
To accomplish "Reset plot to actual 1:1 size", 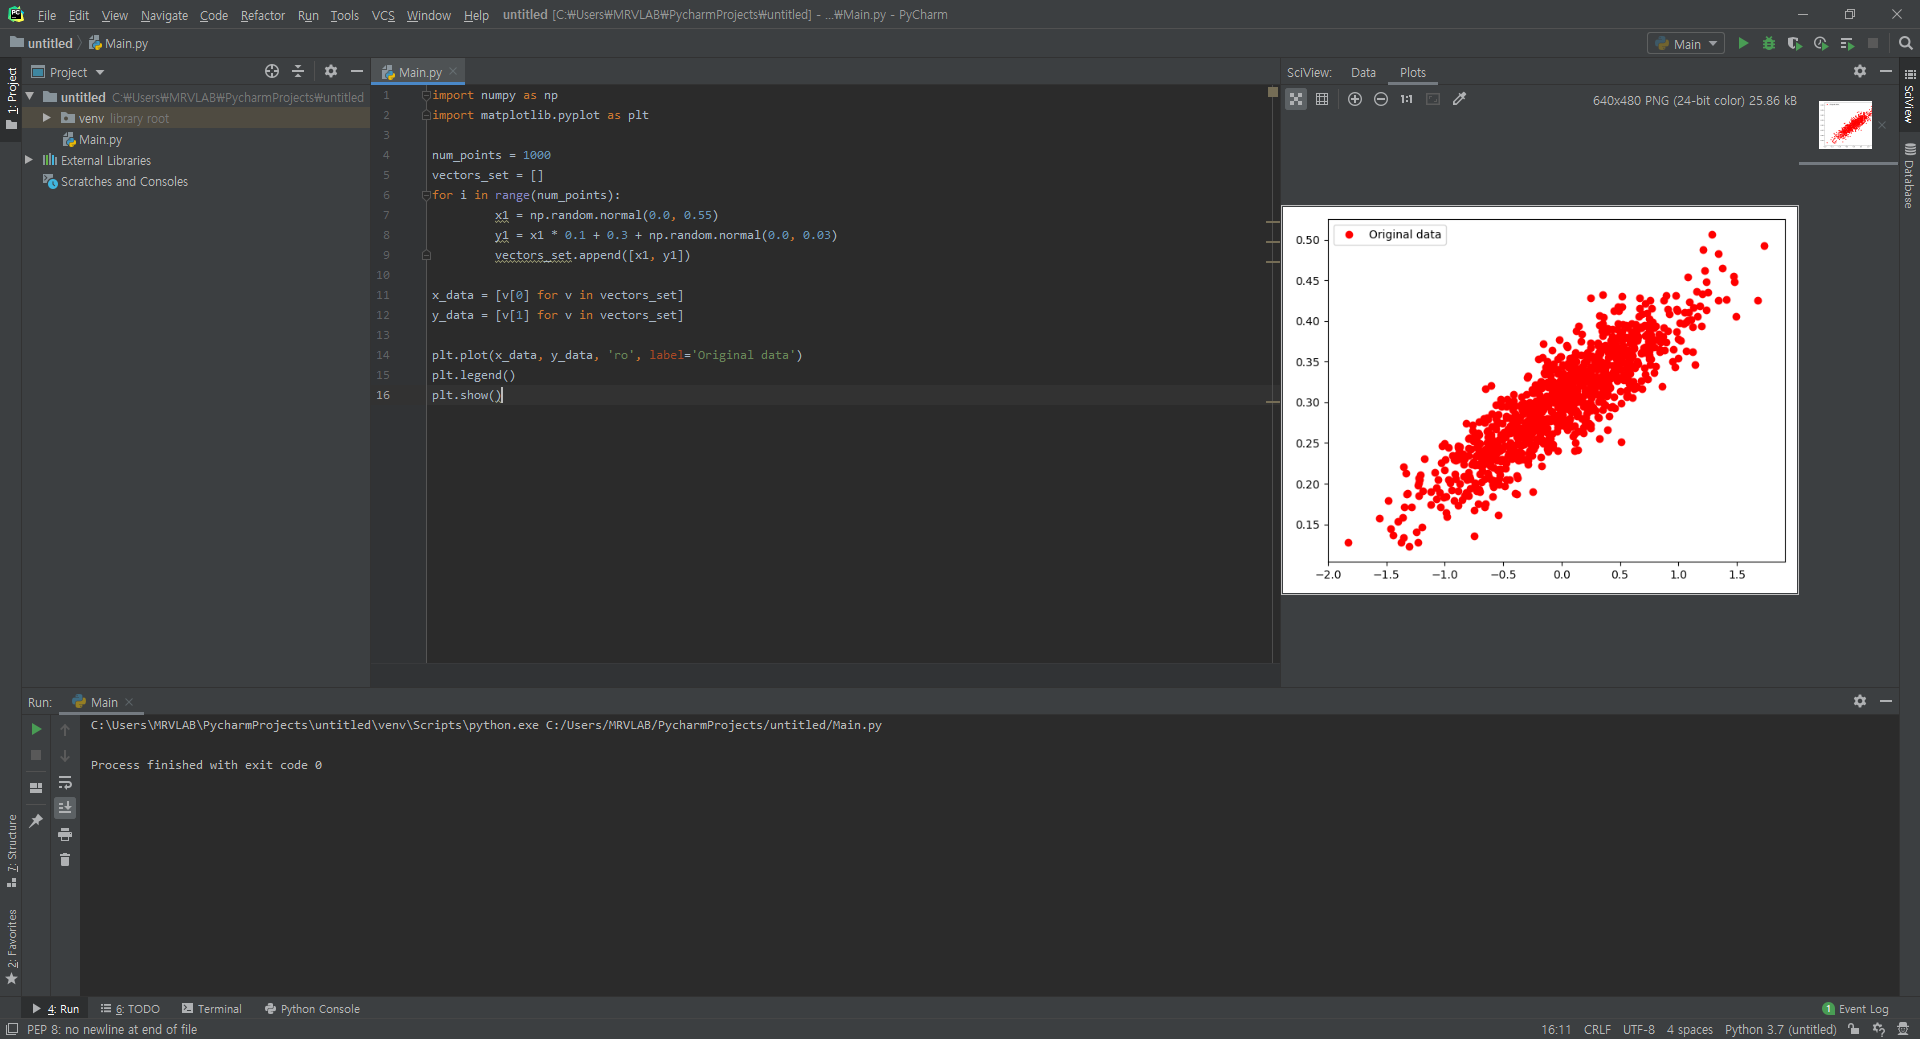I will click(x=1407, y=99).
